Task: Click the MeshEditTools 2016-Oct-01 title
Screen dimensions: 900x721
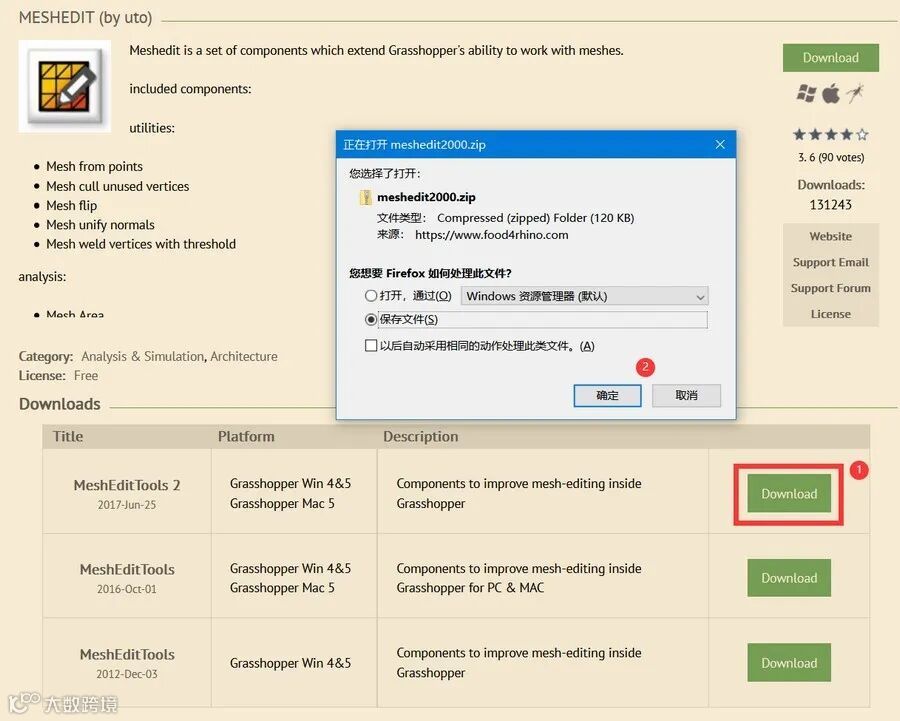Action: point(127,570)
